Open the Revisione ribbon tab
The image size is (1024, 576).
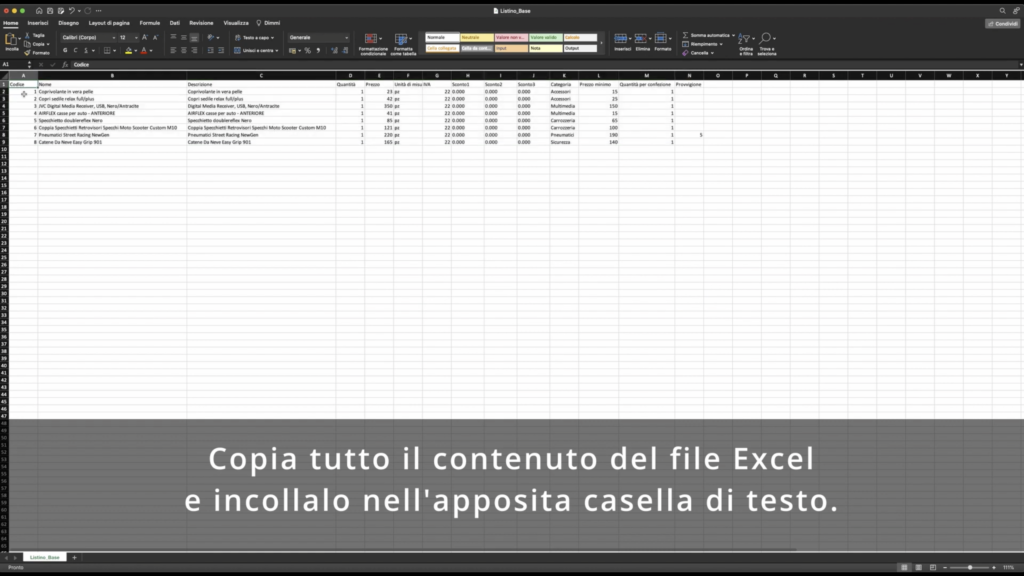[202, 23]
